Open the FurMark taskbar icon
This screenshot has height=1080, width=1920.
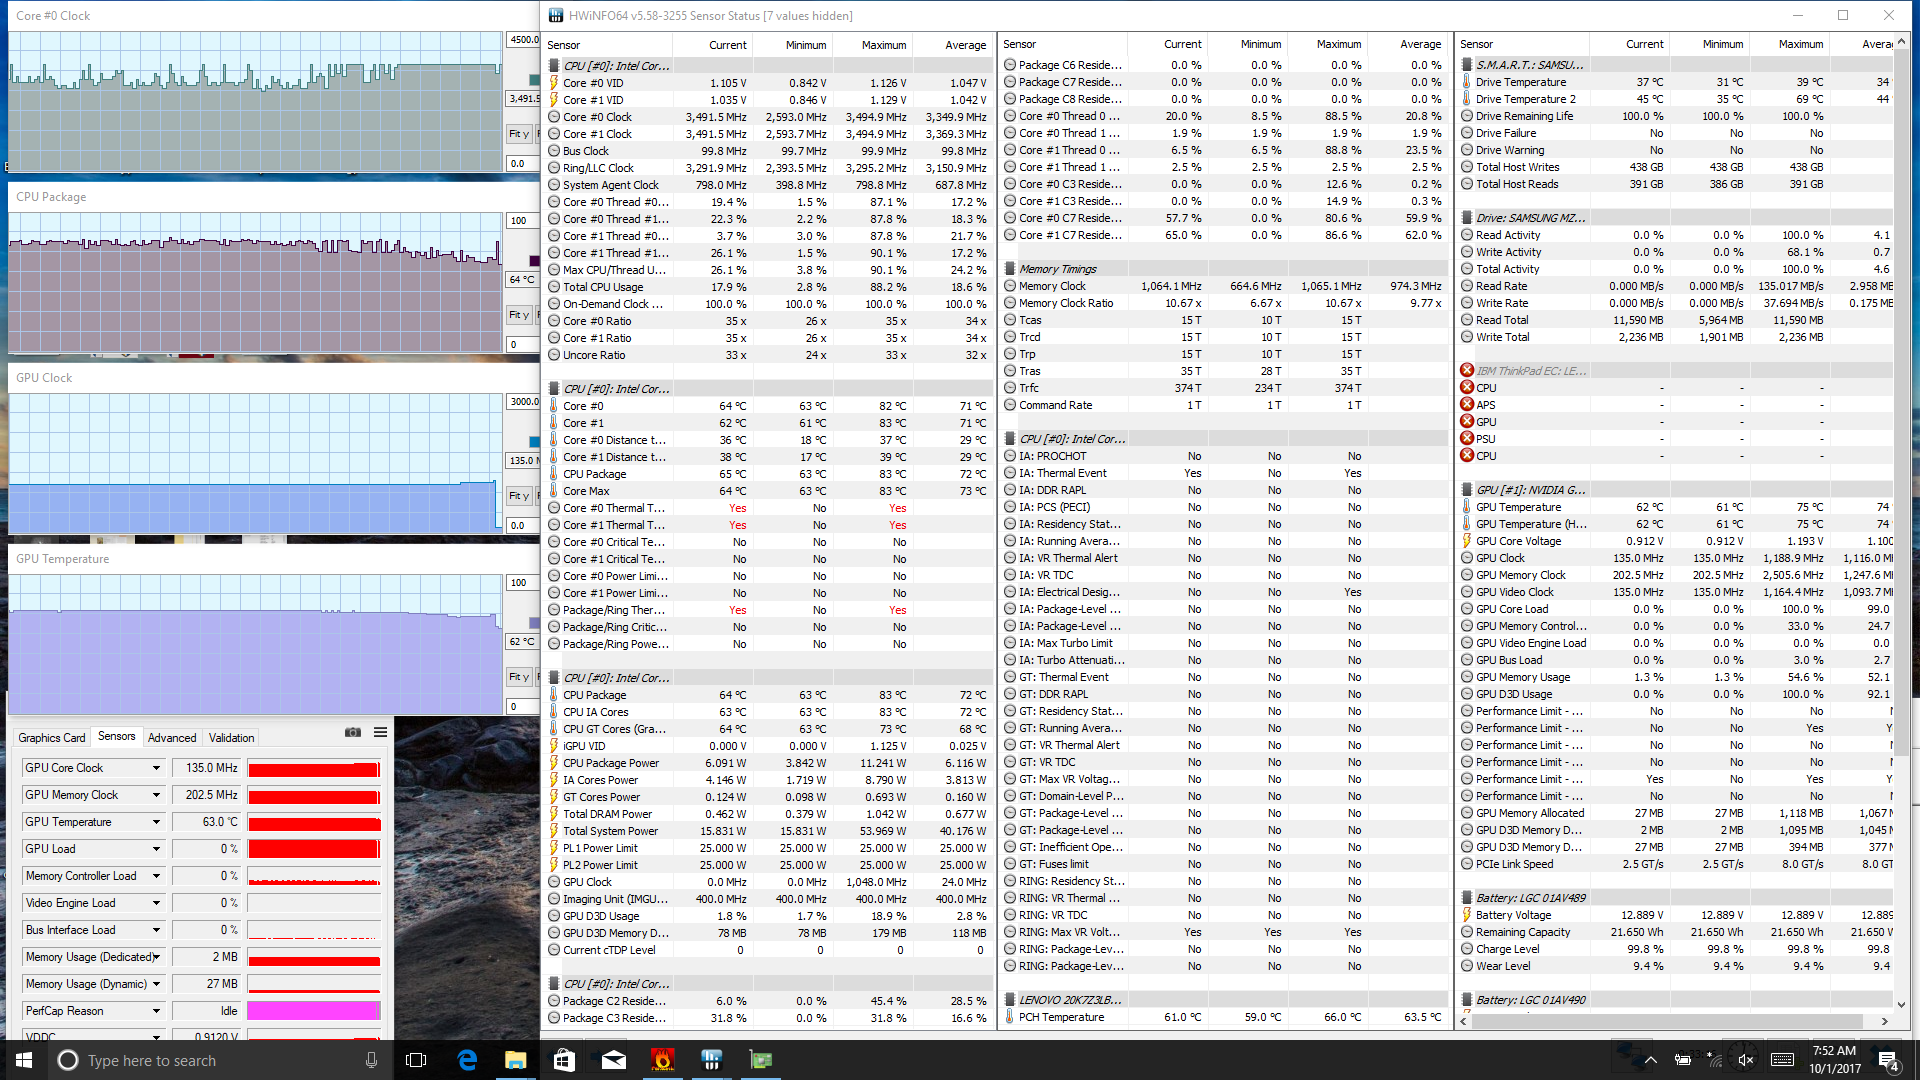[662, 1060]
